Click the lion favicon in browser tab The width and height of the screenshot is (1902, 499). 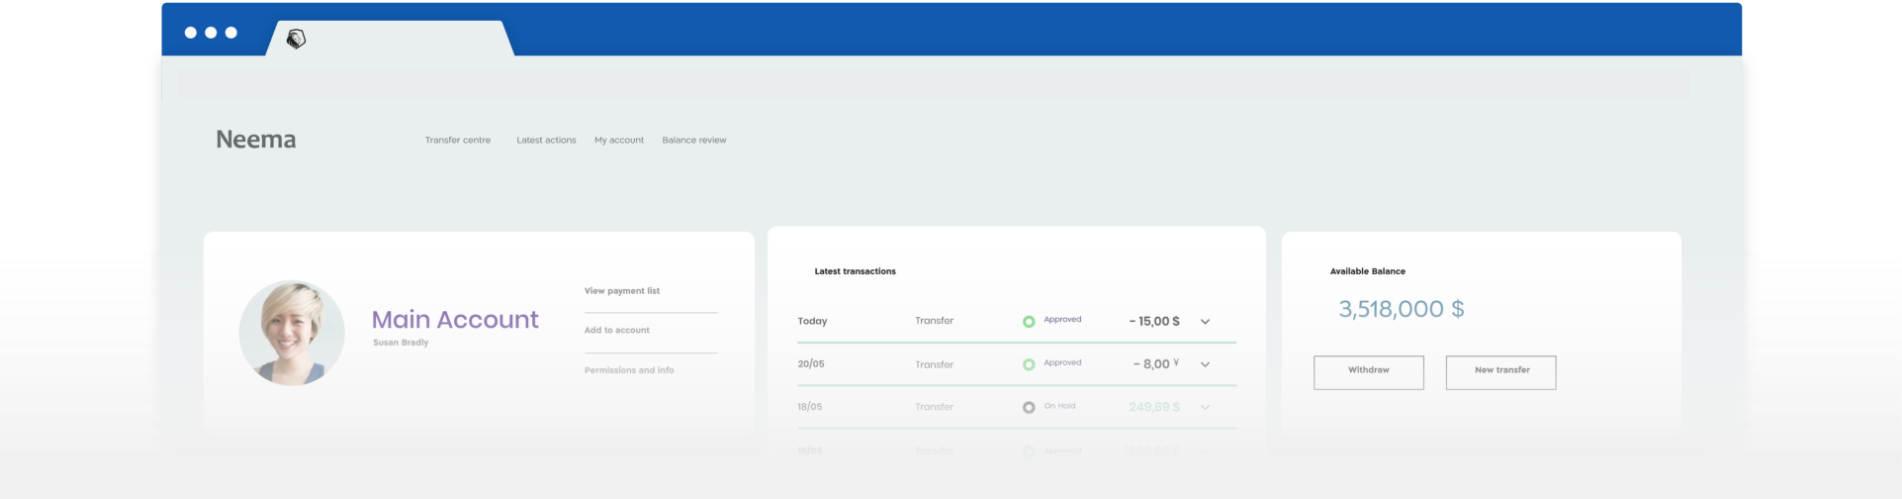(296, 39)
